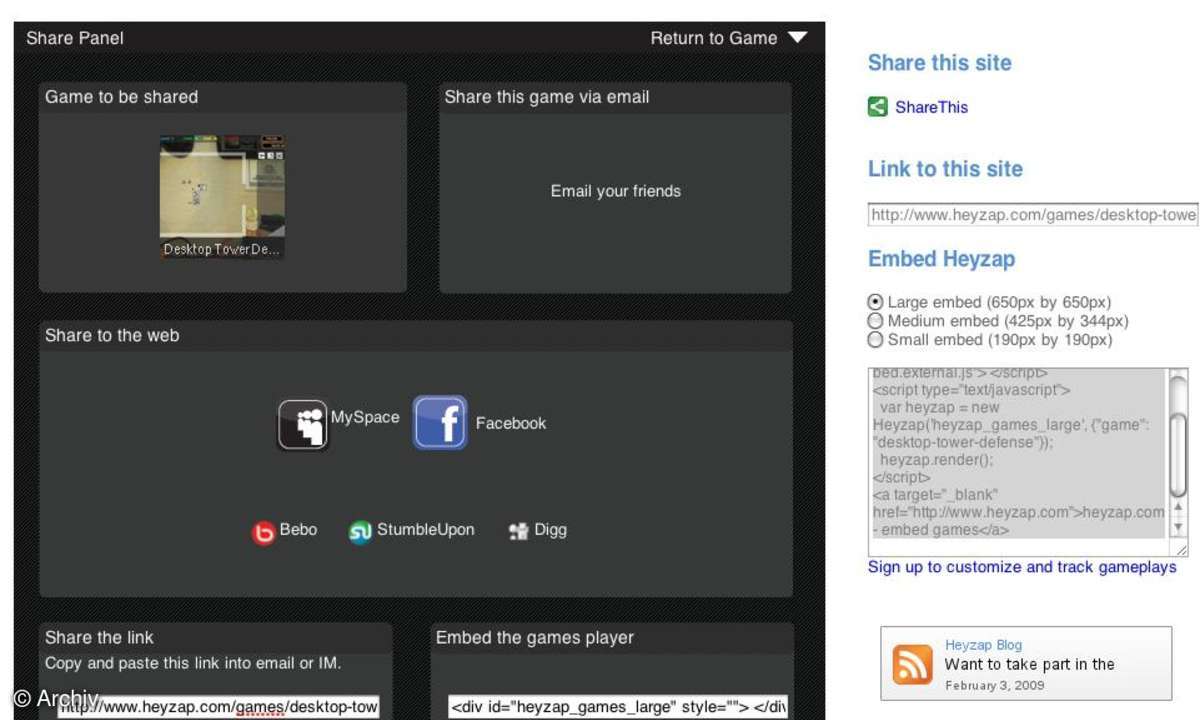Click the MySpace share icon
This screenshot has height=720, width=1200.
coord(303,424)
